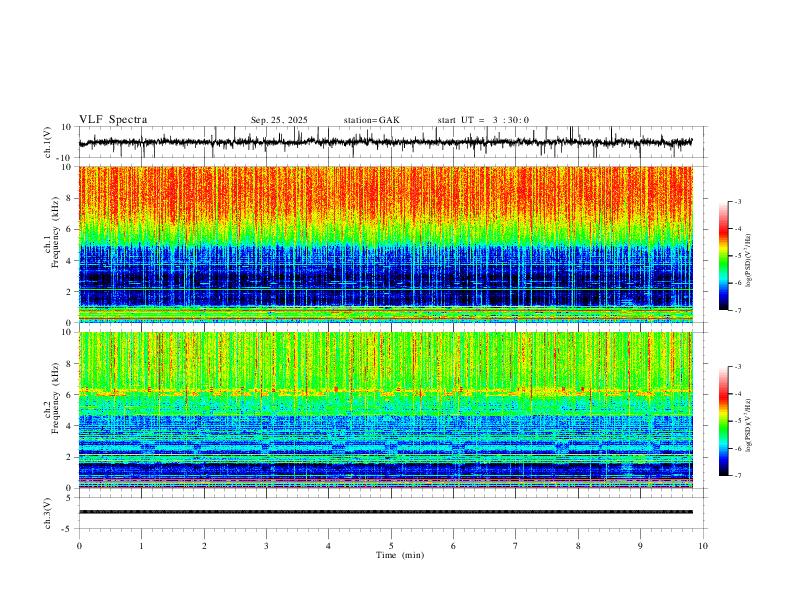Click the "Time (min)" axis title
The height and width of the screenshot is (612, 792).
click(400, 555)
